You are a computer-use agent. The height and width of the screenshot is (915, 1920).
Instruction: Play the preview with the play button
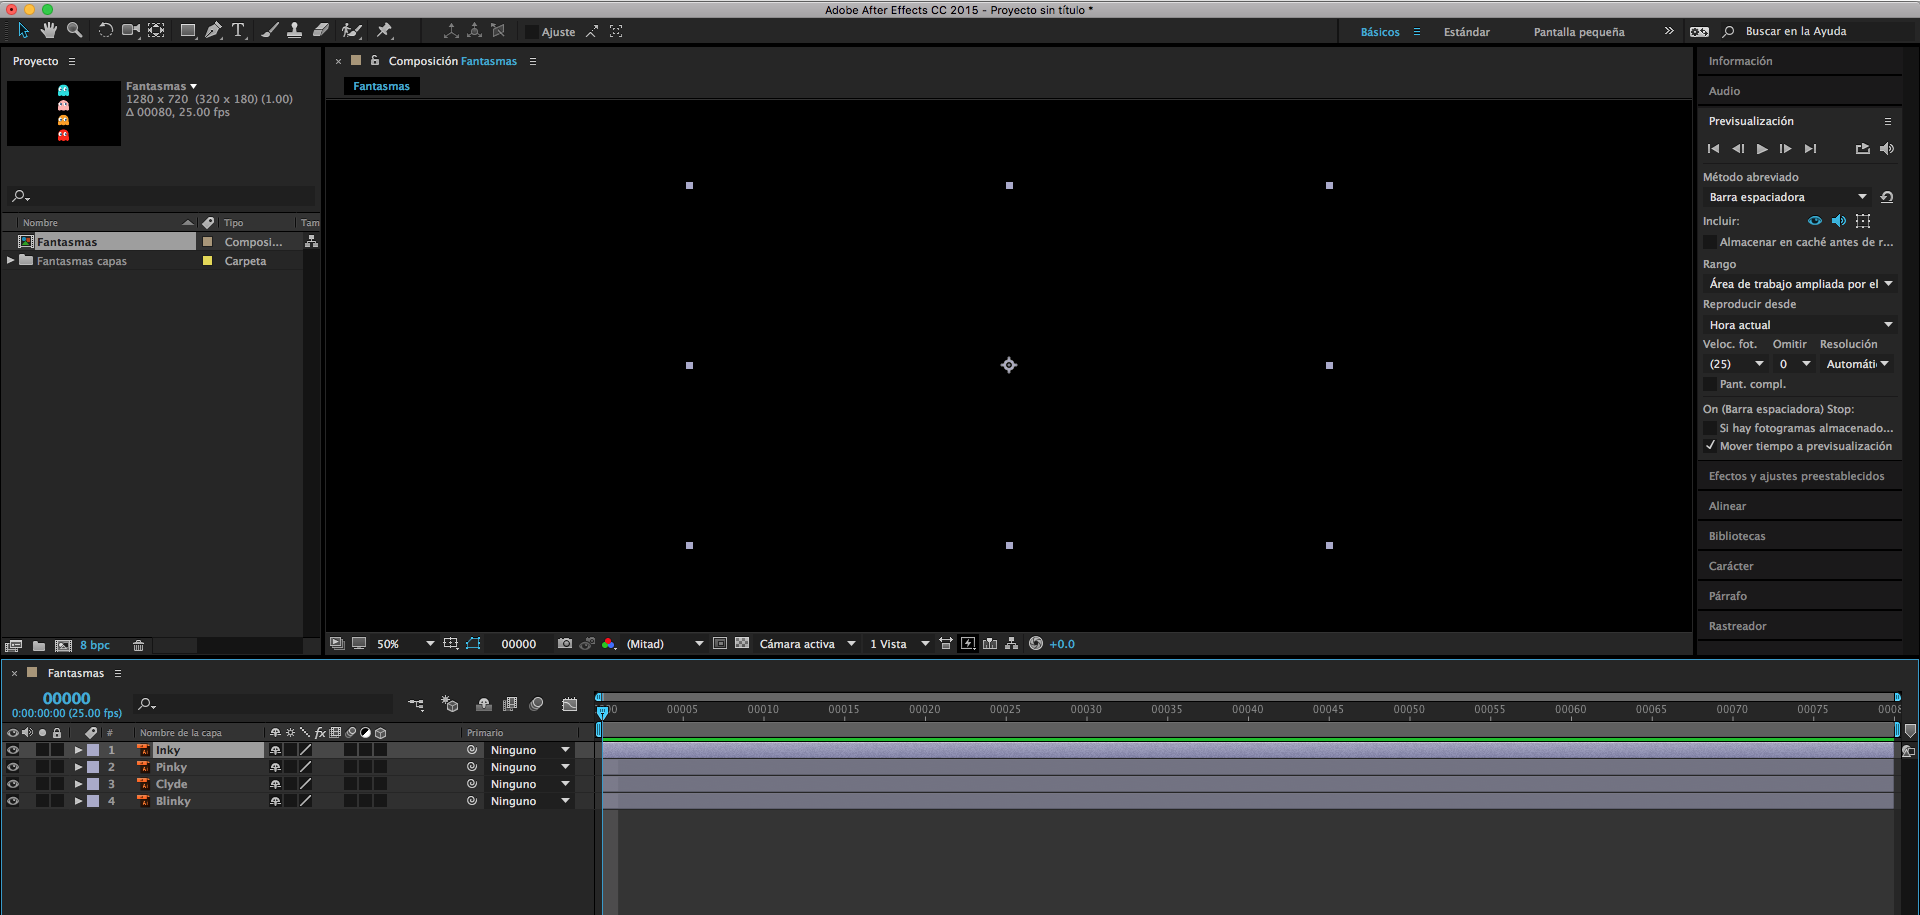tap(1762, 149)
